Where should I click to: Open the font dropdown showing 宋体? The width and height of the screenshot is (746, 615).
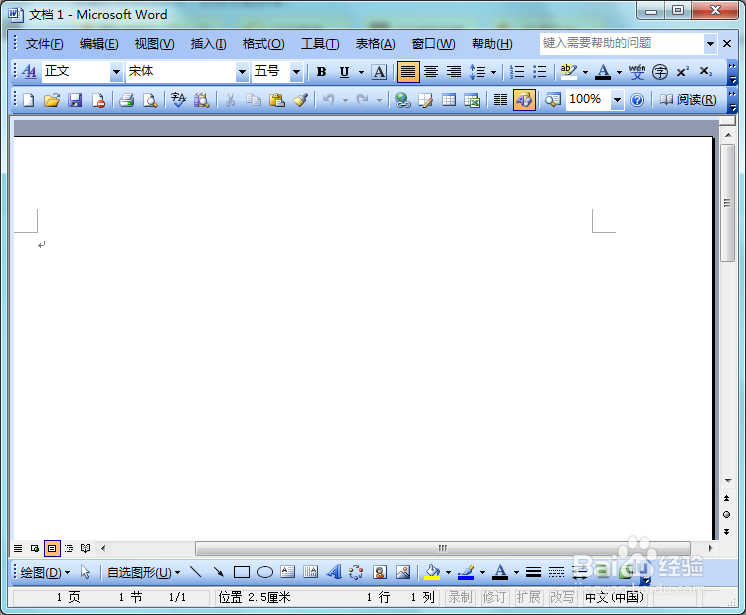(242, 72)
